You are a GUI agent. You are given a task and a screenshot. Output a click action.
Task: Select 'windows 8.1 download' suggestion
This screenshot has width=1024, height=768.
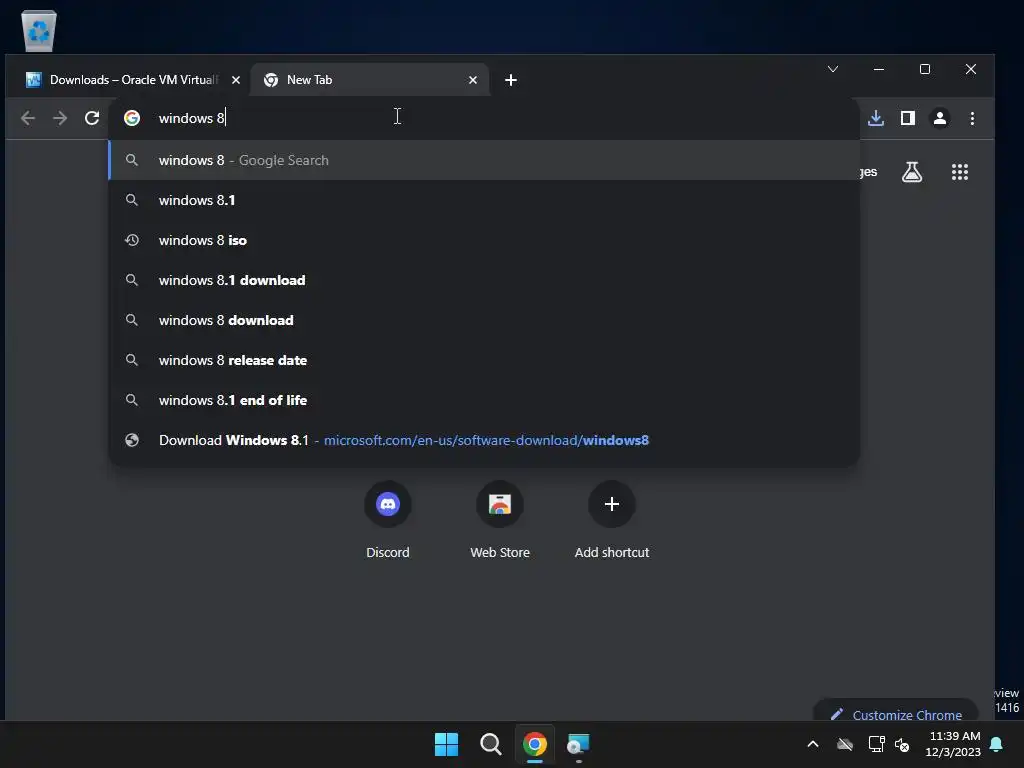click(x=484, y=280)
